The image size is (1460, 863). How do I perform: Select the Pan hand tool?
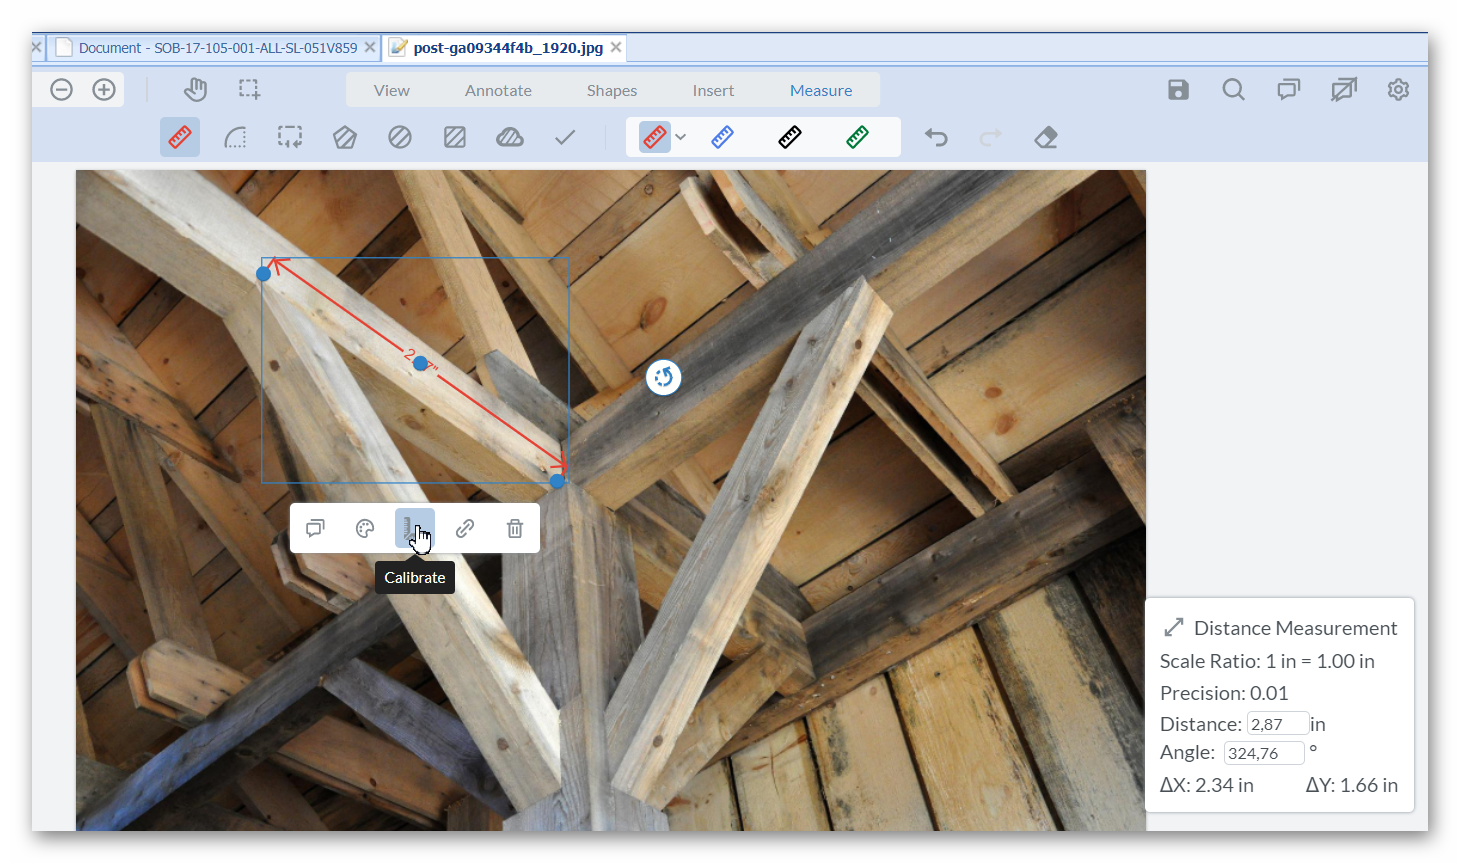tap(195, 90)
